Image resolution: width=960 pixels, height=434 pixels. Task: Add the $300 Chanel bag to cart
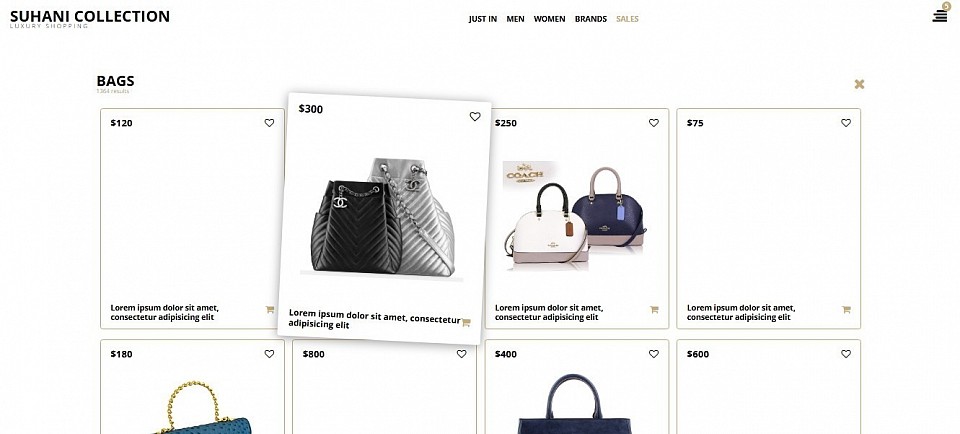pos(466,323)
